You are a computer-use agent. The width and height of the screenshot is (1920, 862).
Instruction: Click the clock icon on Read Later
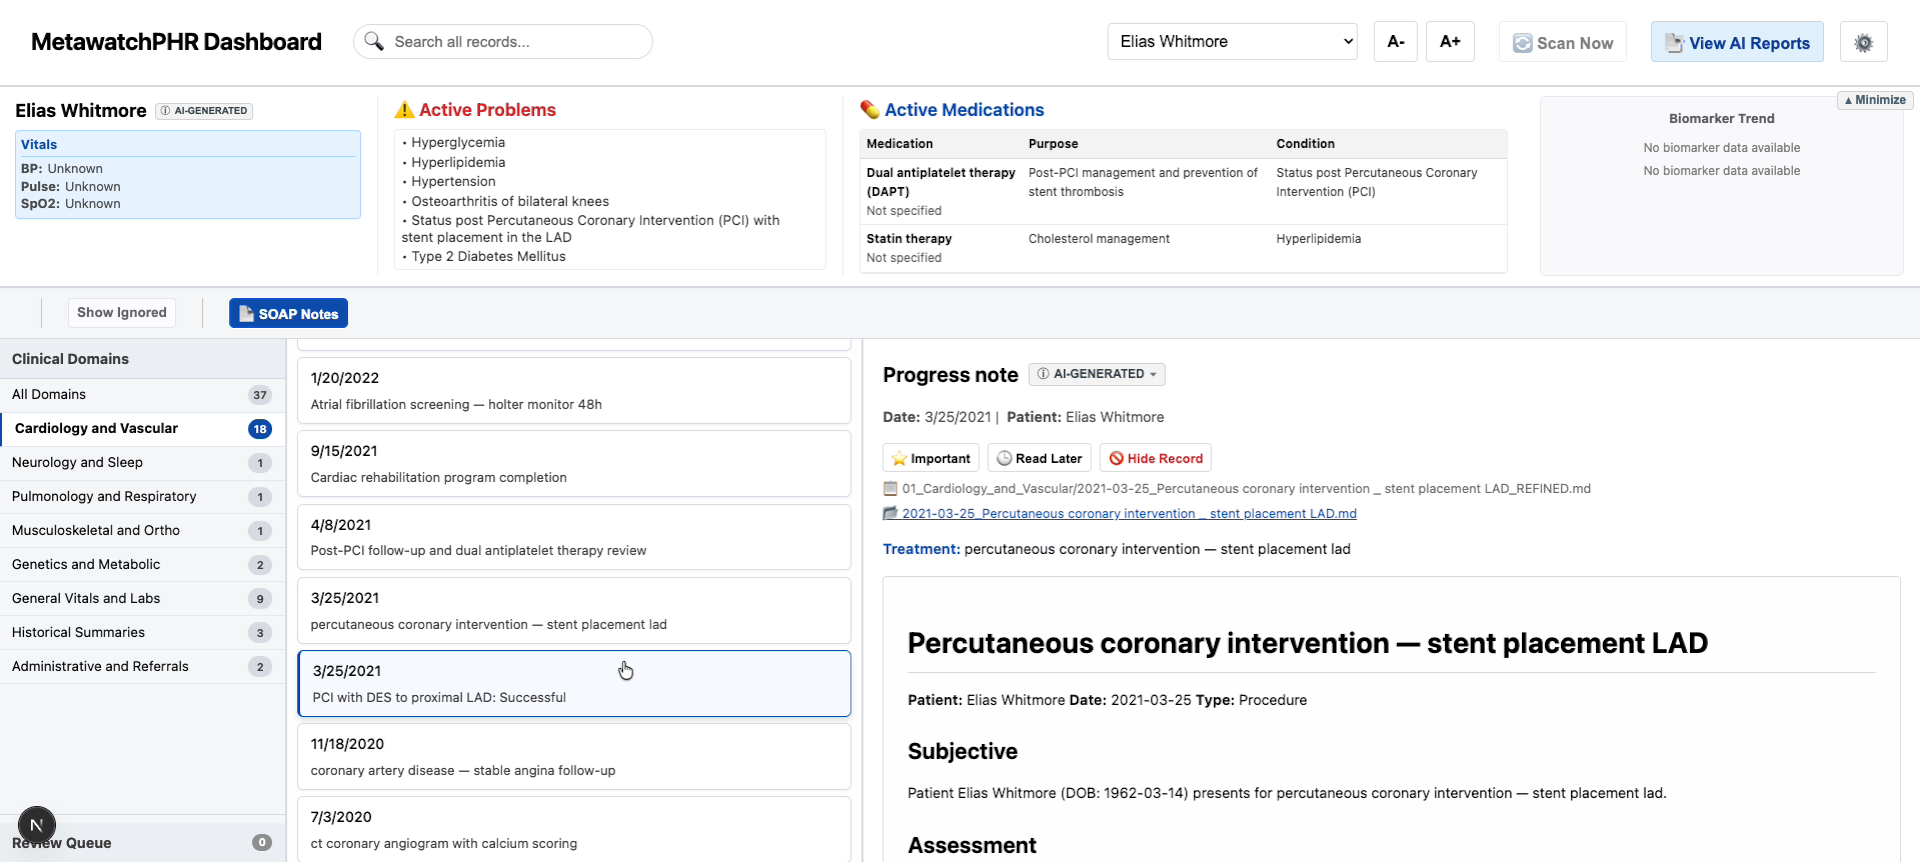(1004, 458)
